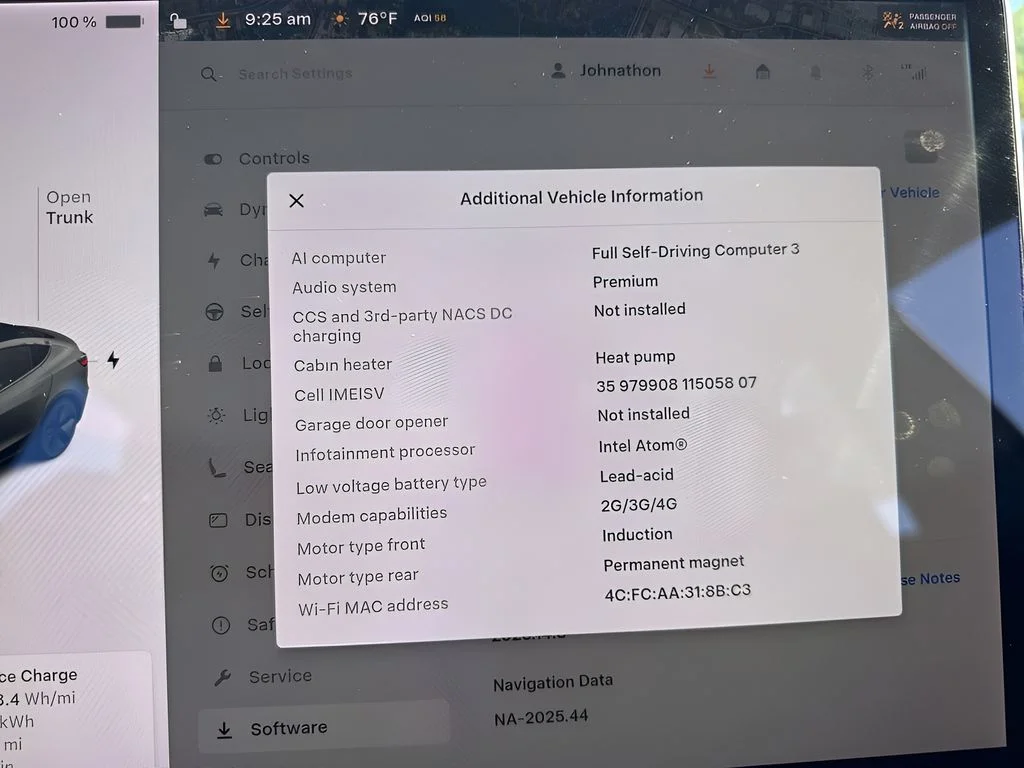The height and width of the screenshot is (768, 1024).
Task: Tap the download icon beside Johnathon
Action: [x=709, y=71]
